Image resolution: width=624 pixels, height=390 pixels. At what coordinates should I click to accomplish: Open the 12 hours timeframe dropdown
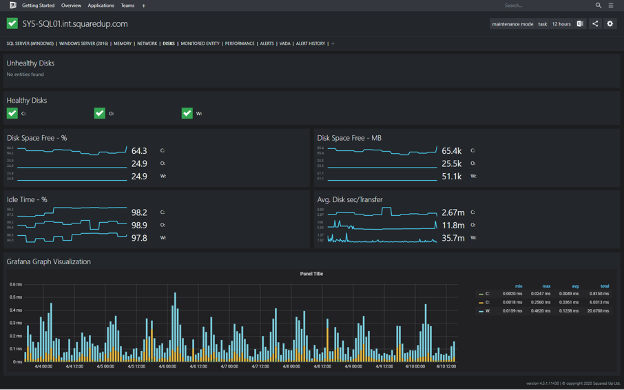pyautogui.click(x=562, y=24)
